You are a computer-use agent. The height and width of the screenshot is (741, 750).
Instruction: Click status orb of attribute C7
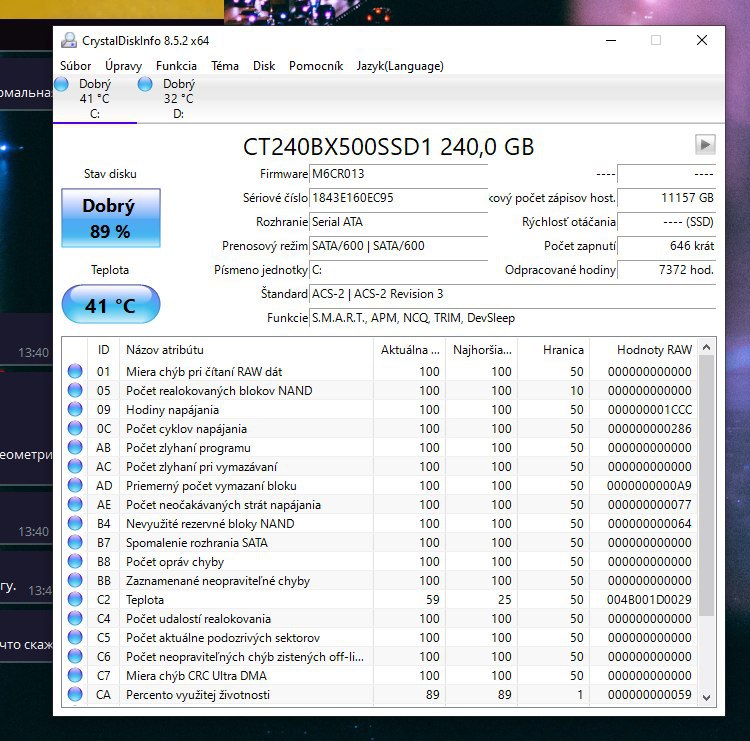click(75, 675)
